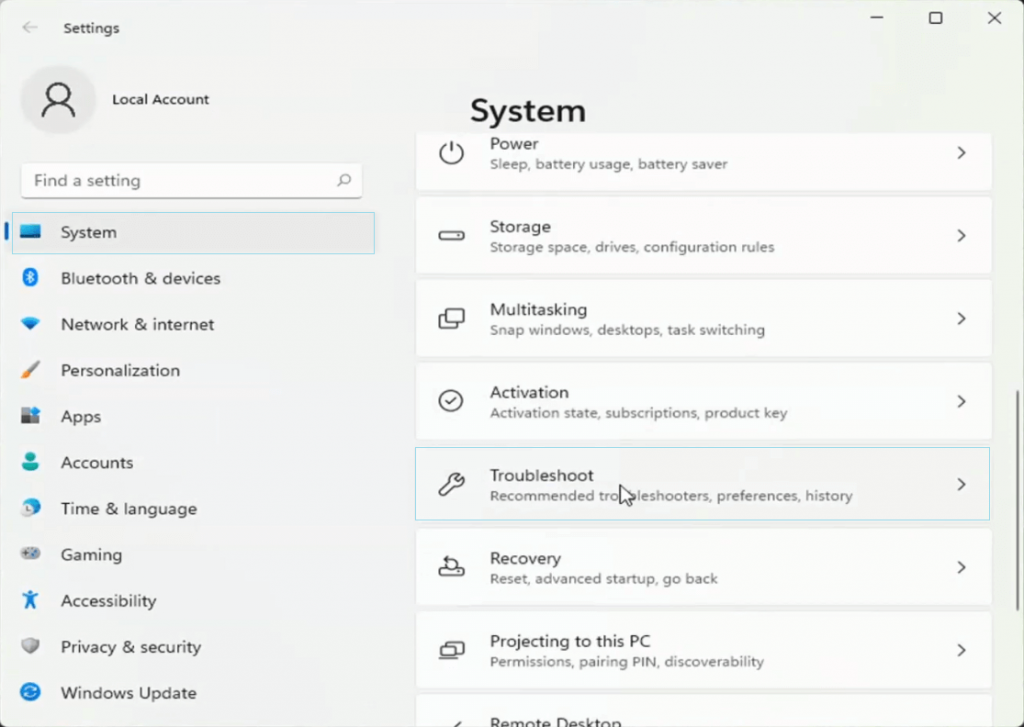Go to Personalization in the sidebar

120,370
